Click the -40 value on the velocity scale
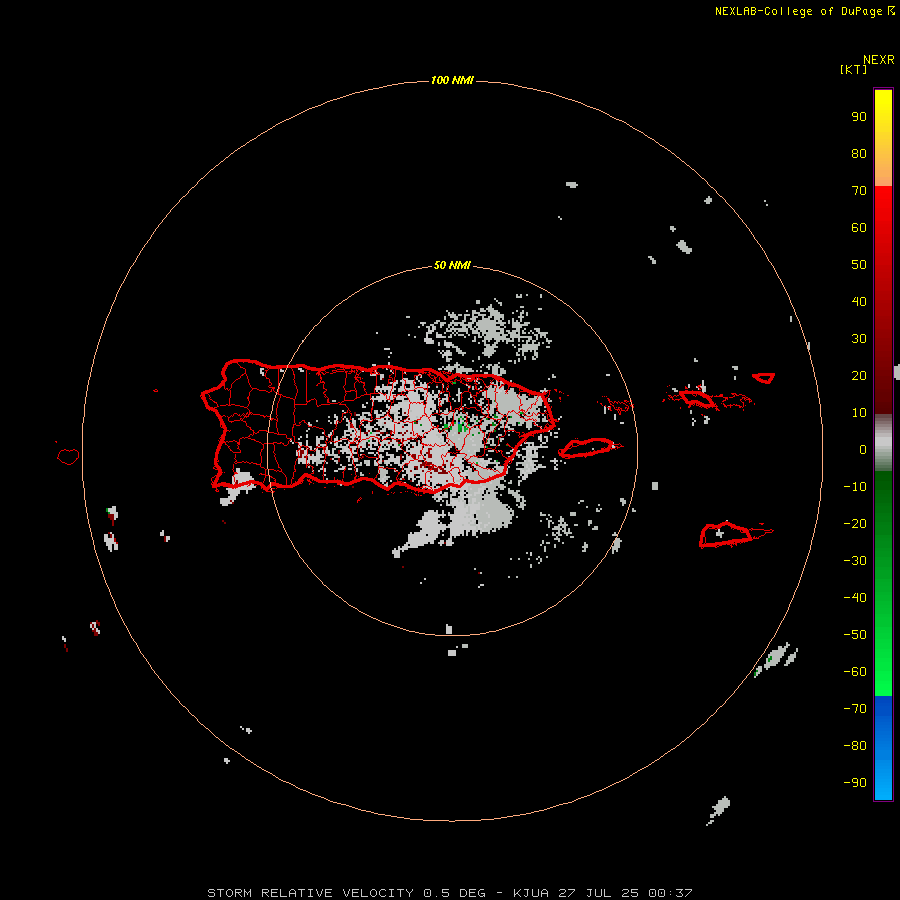This screenshot has height=900, width=900. click(x=855, y=598)
